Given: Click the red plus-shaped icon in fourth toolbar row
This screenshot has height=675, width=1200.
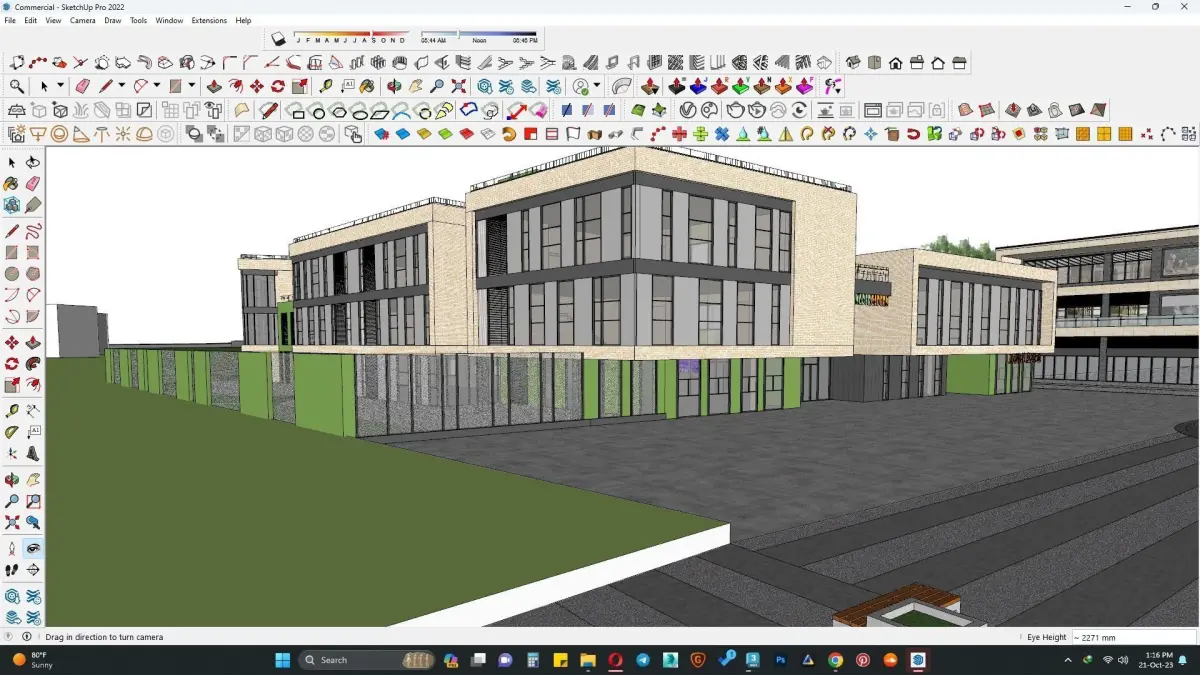Looking at the screenshot, I should pyautogui.click(x=679, y=133).
